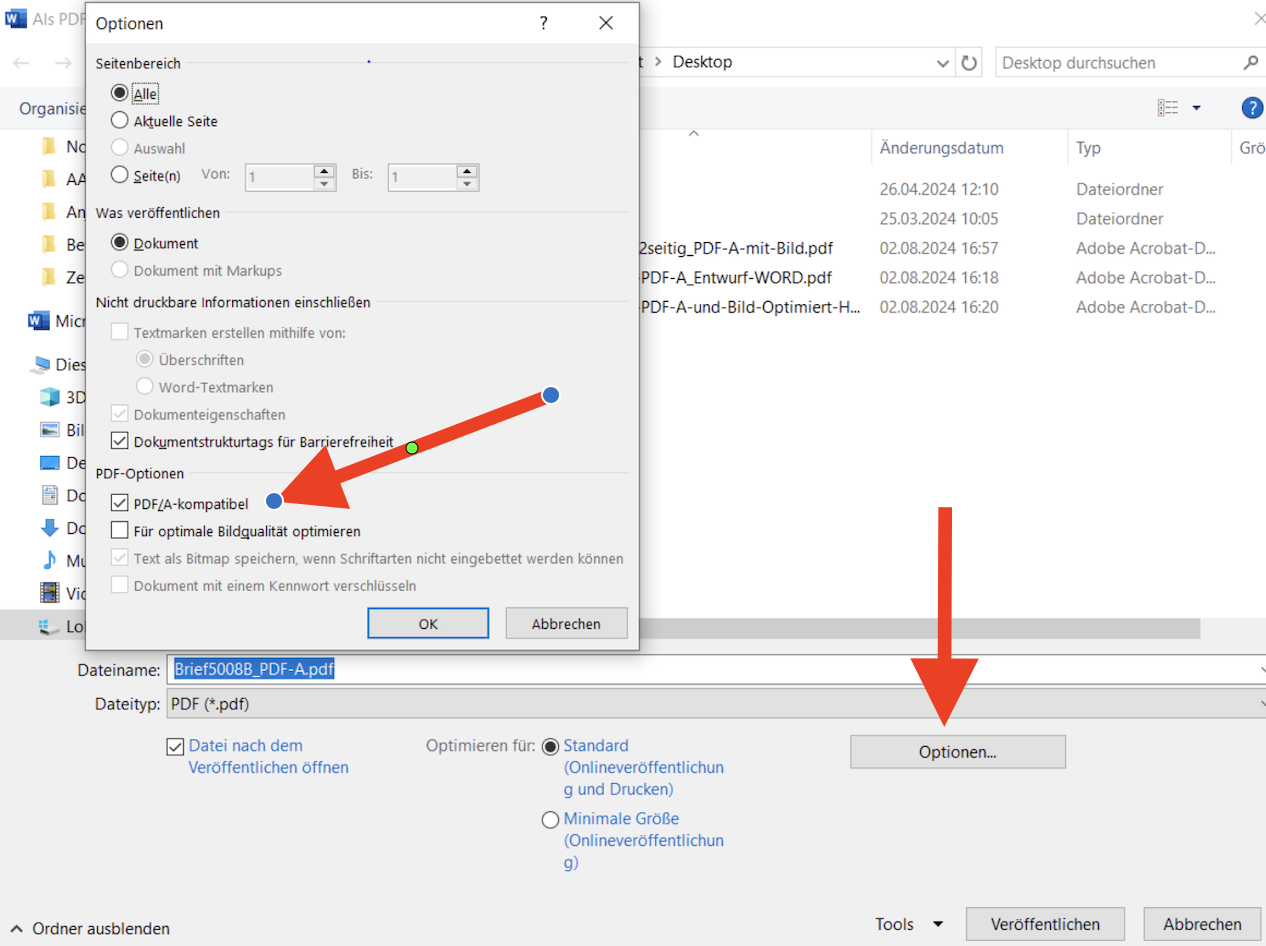Open the address bar path dropdown arrow
This screenshot has height=946, width=1266.
tap(943, 63)
